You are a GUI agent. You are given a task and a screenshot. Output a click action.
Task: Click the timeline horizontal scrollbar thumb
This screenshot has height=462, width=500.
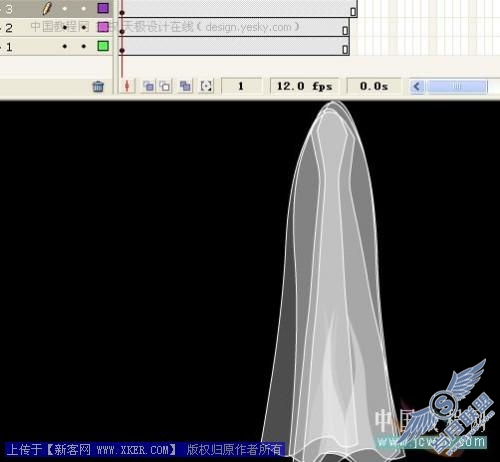tap(457, 87)
